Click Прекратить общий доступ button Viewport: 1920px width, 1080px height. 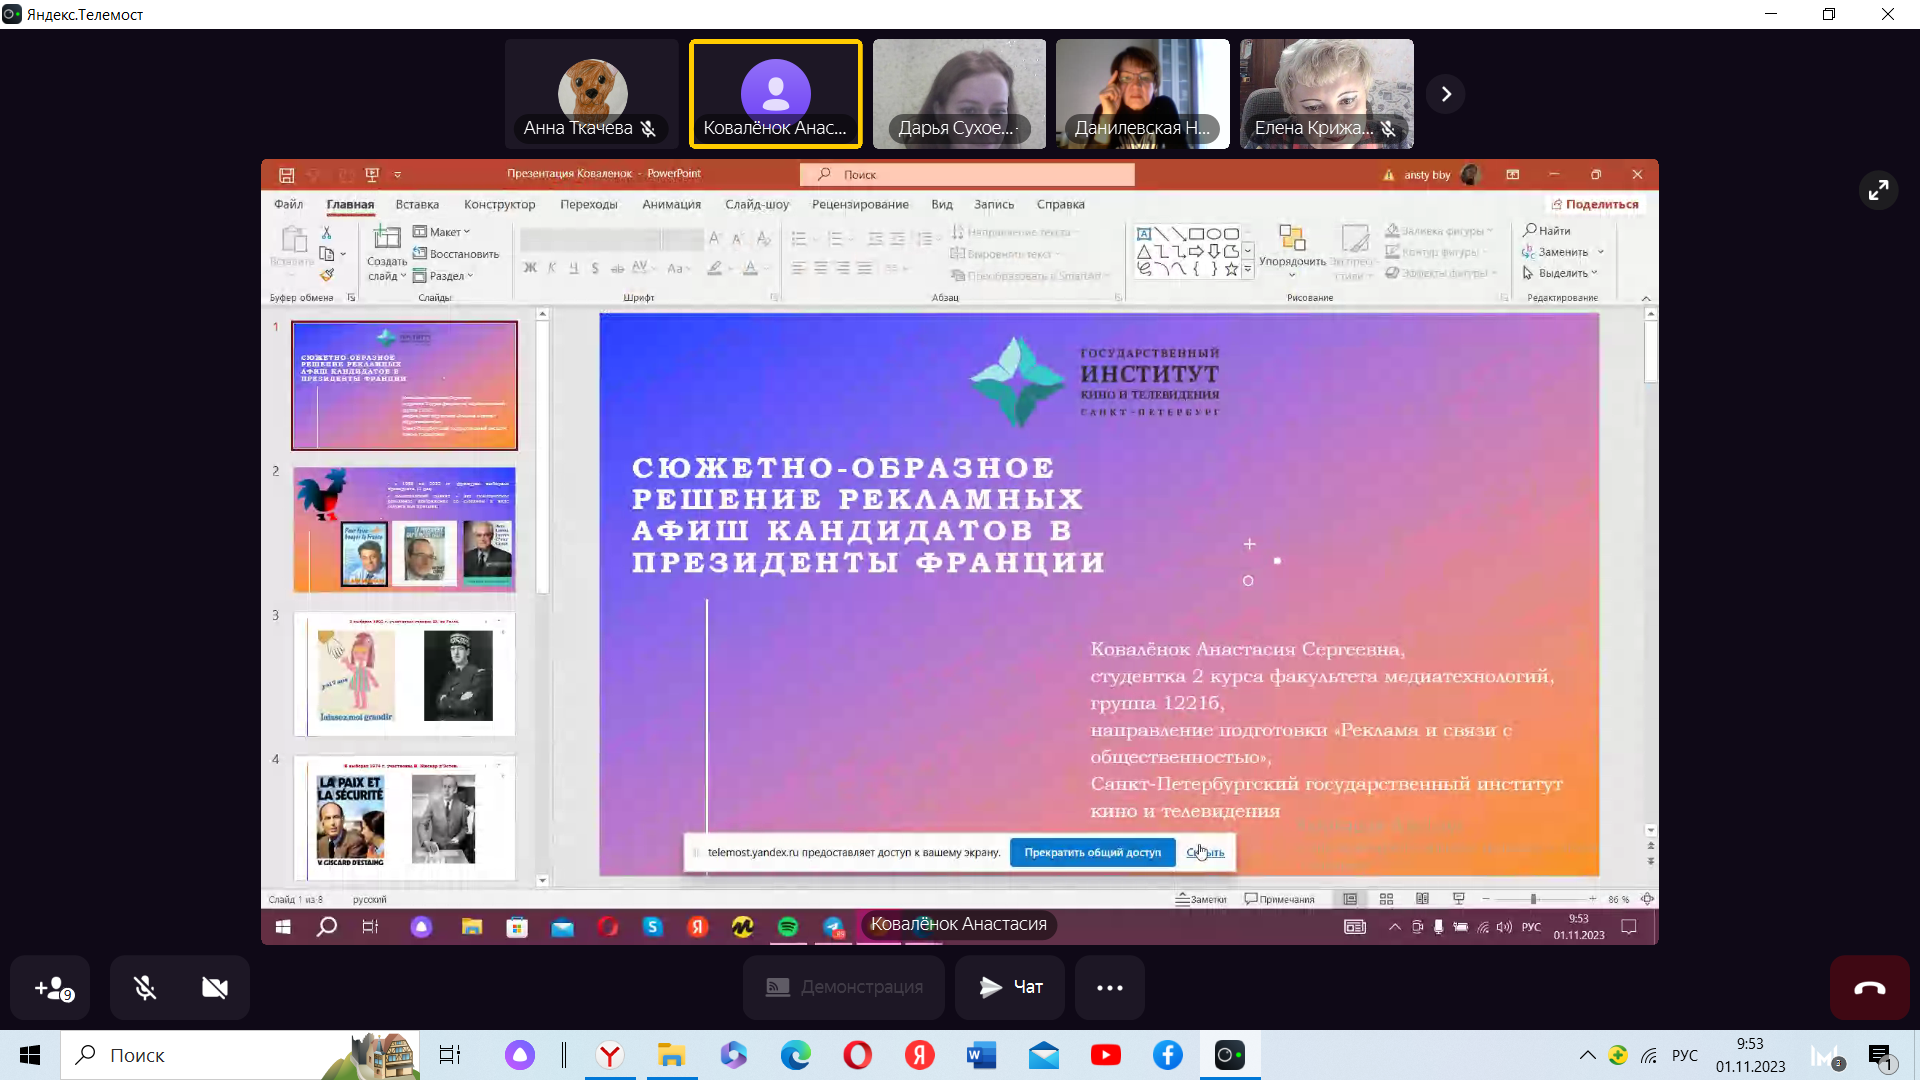click(x=1092, y=852)
